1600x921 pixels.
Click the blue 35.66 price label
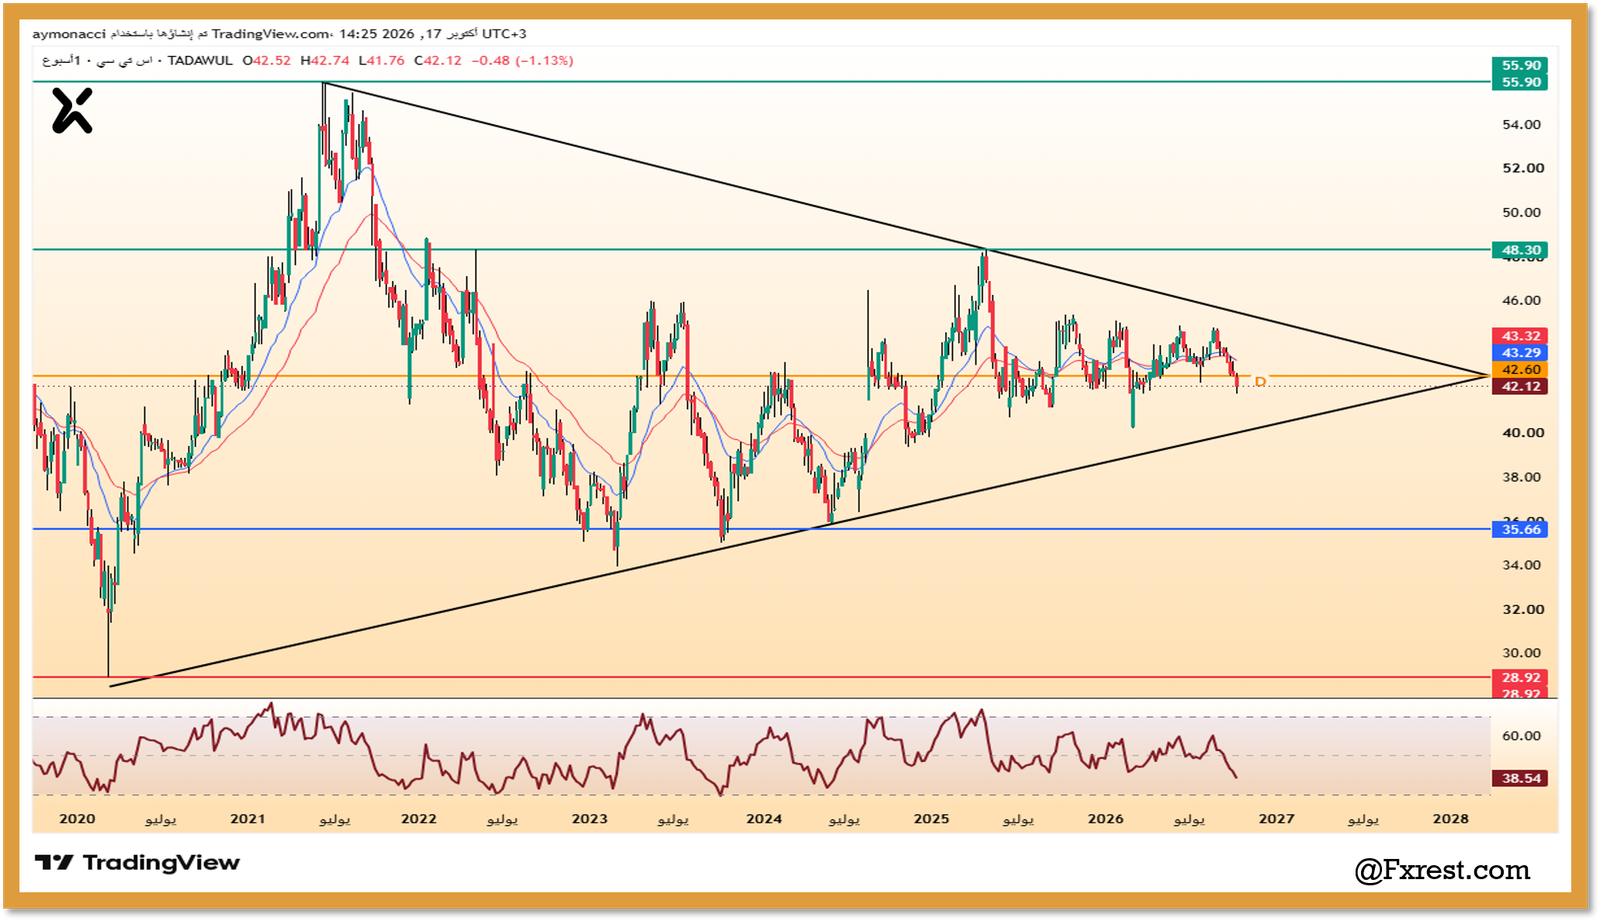point(1520,530)
